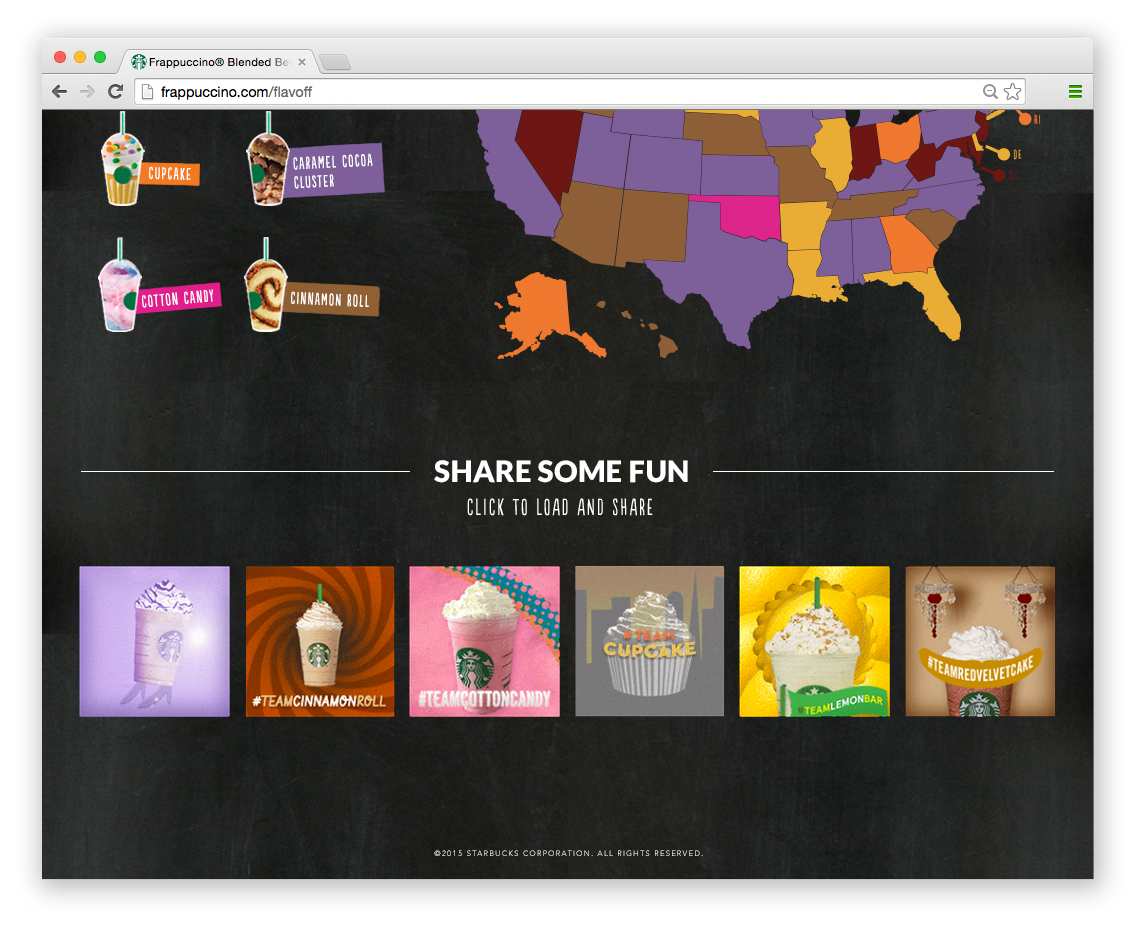Click yellow Illinois on the map
1138x928 pixels.
[x=833, y=151]
